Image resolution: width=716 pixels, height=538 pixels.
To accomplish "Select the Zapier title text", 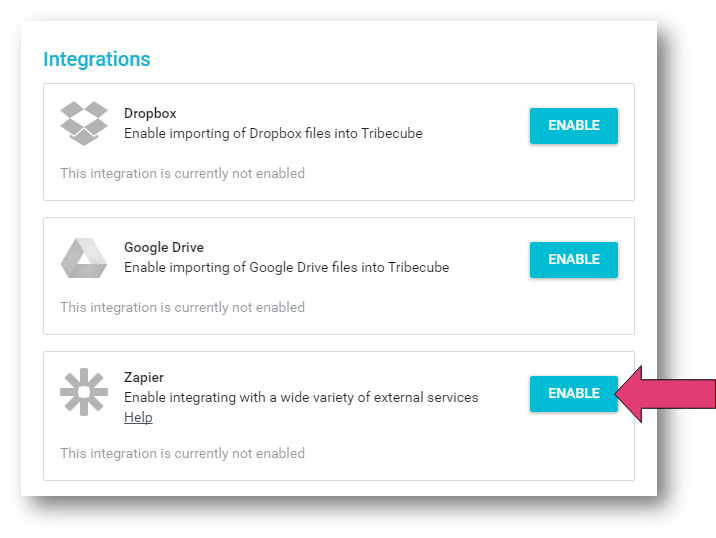I will pos(144,377).
